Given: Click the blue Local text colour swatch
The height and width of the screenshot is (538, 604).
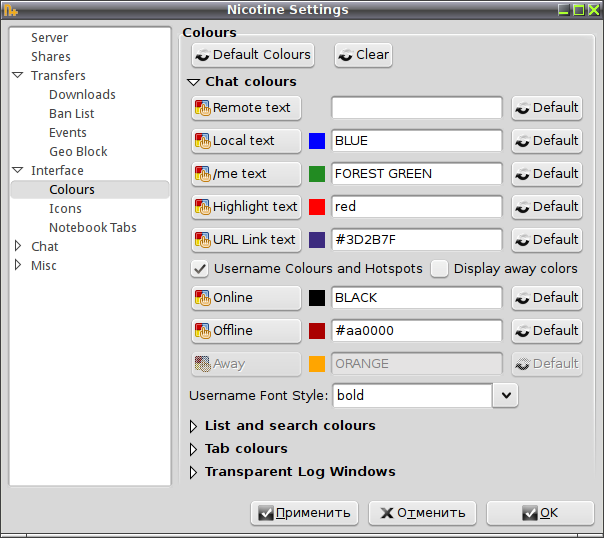Looking at the screenshot, I should click(317, 141).
